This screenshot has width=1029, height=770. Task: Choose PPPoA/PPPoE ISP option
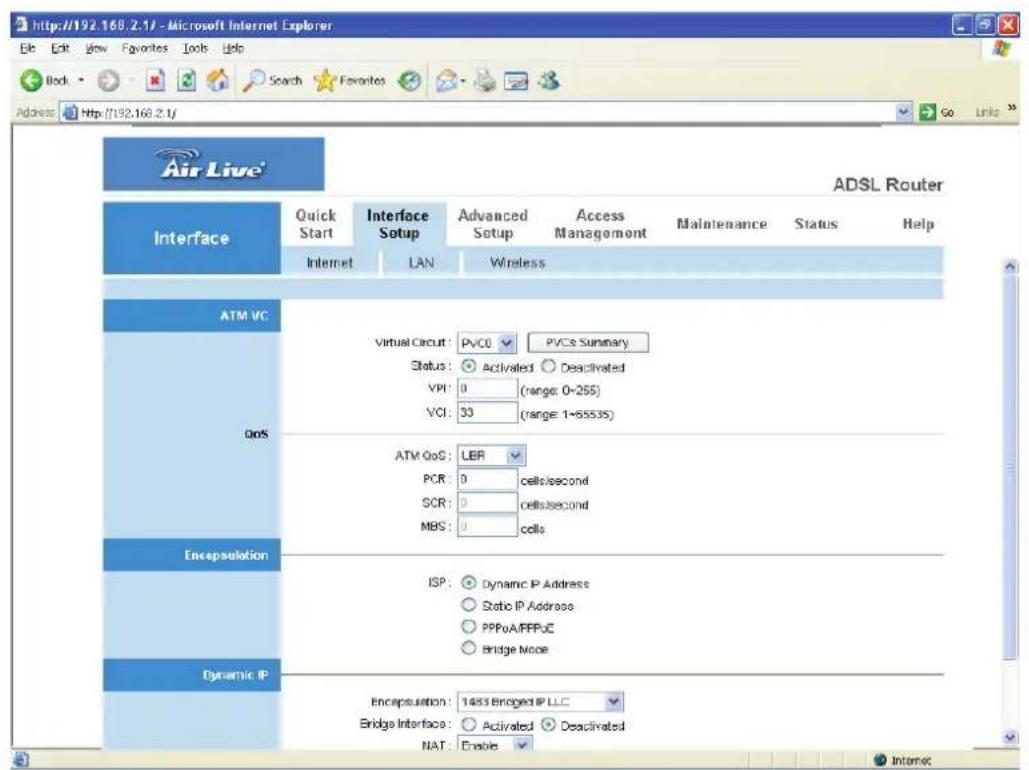click(469, 626)
